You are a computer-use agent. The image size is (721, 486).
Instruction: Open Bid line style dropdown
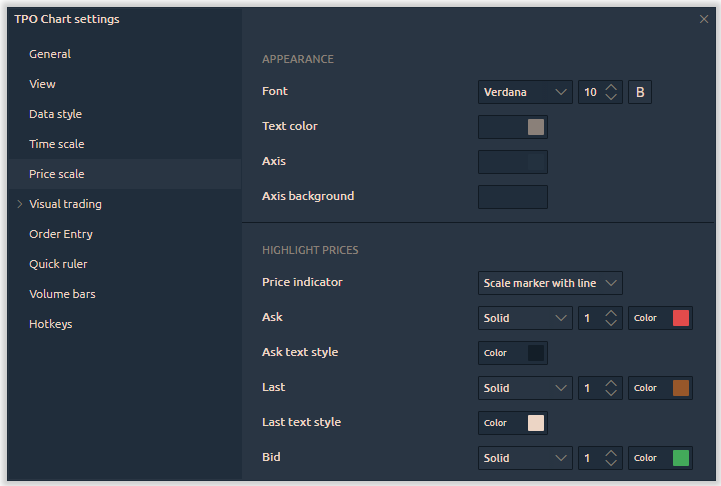coord(525,458)
